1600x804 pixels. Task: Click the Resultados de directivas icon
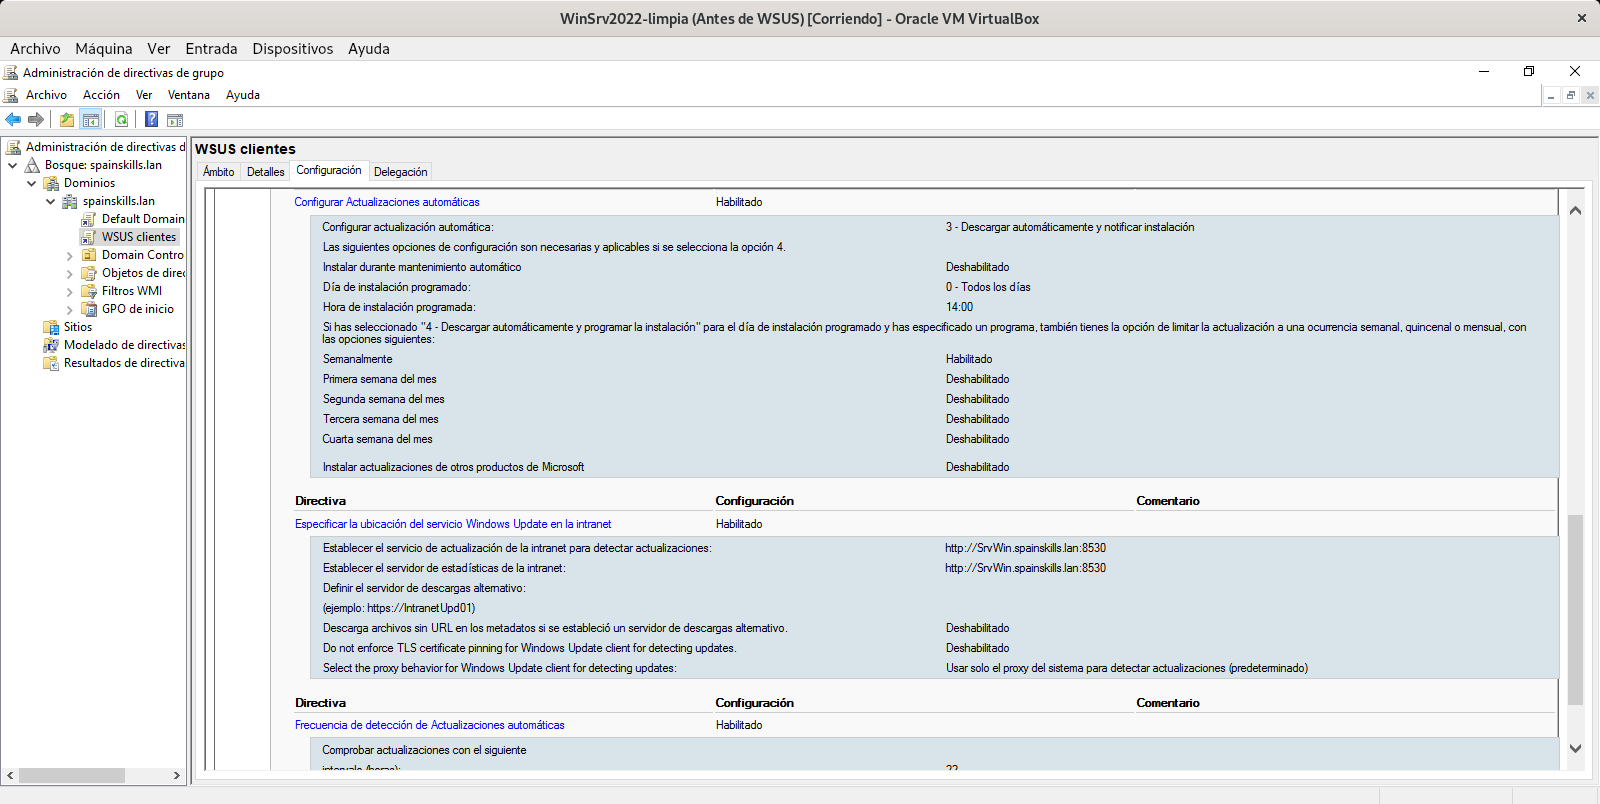(x=51, y=363)
